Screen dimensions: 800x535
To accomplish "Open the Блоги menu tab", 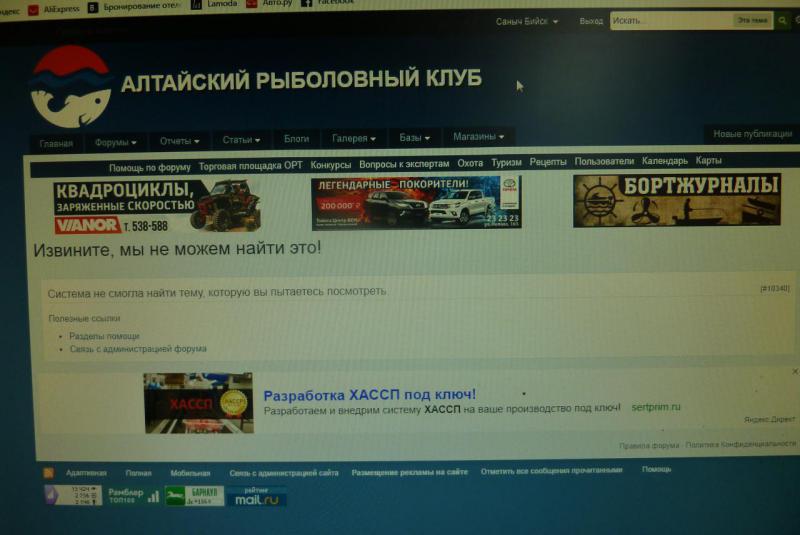I will click(x=296, y=139).
